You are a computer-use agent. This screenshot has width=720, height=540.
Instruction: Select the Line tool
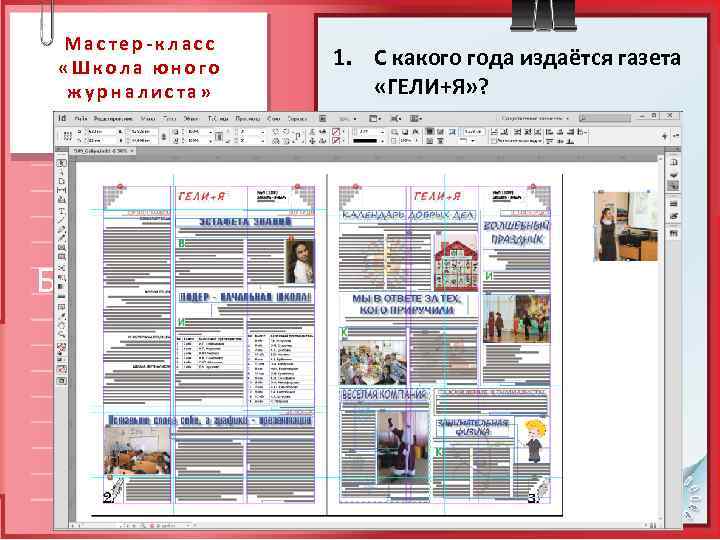tap(61, 220)
